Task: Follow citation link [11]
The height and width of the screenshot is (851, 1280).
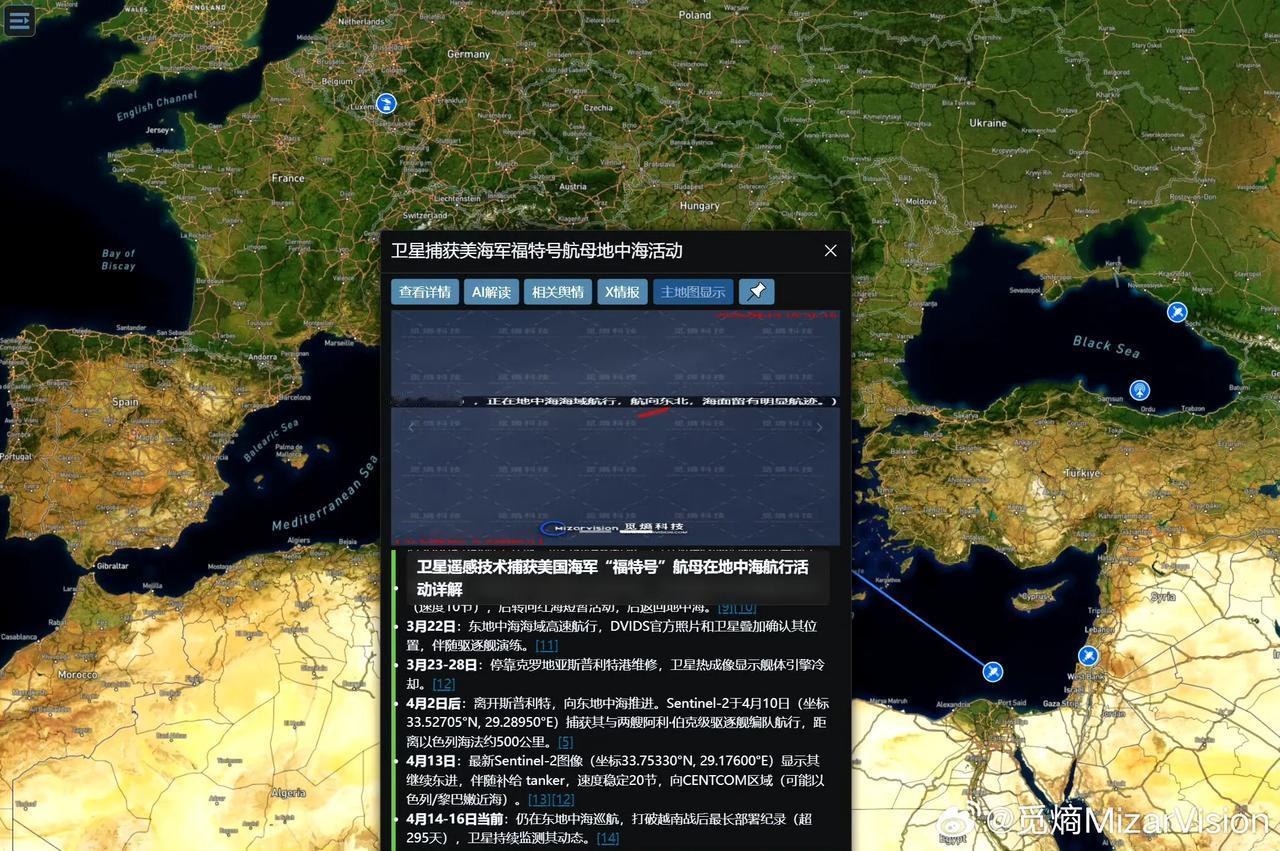Action: click(x=546, y=645)
